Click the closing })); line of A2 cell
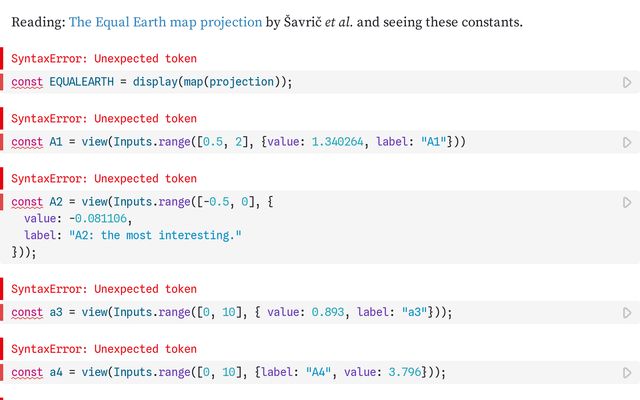 [x=24, y=252]
